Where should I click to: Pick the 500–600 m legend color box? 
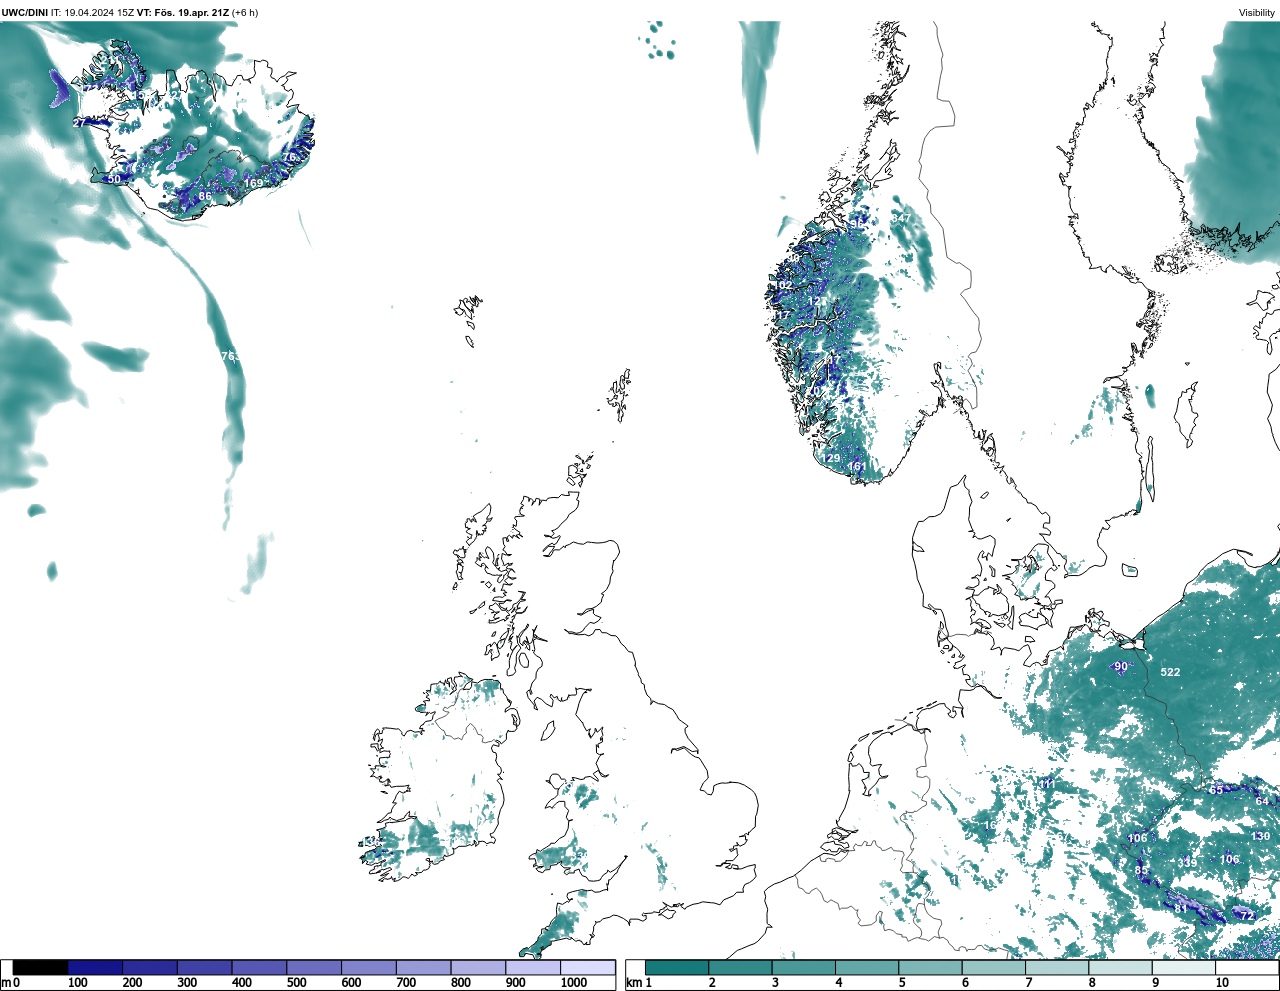[314, 967]
